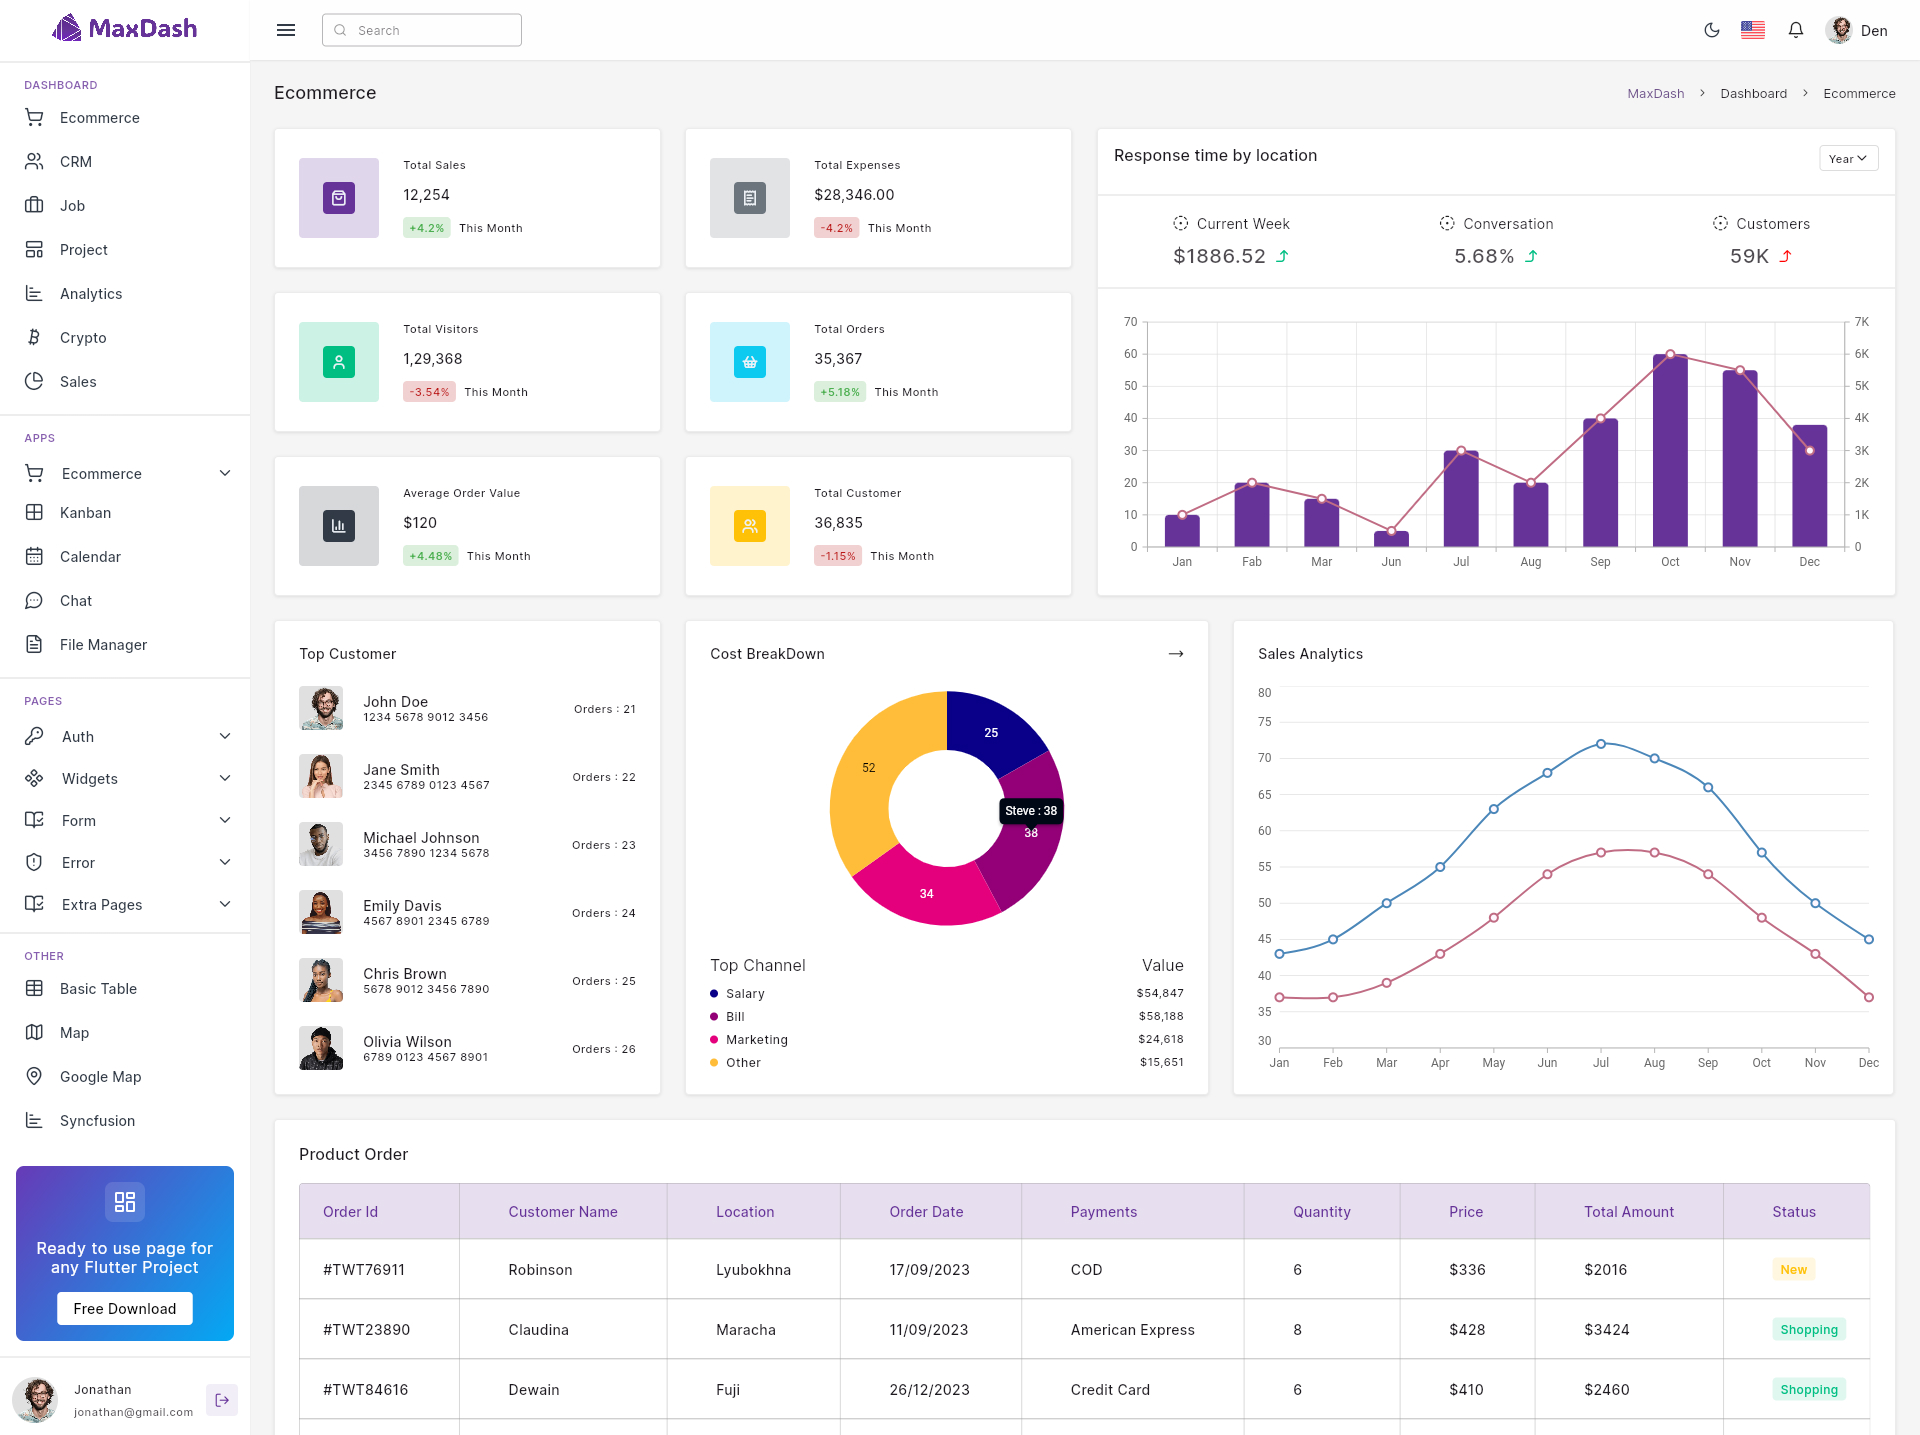Open File Manager from the sidebar
This screenshot has height=1435, width=1920.
click(103, 645)
